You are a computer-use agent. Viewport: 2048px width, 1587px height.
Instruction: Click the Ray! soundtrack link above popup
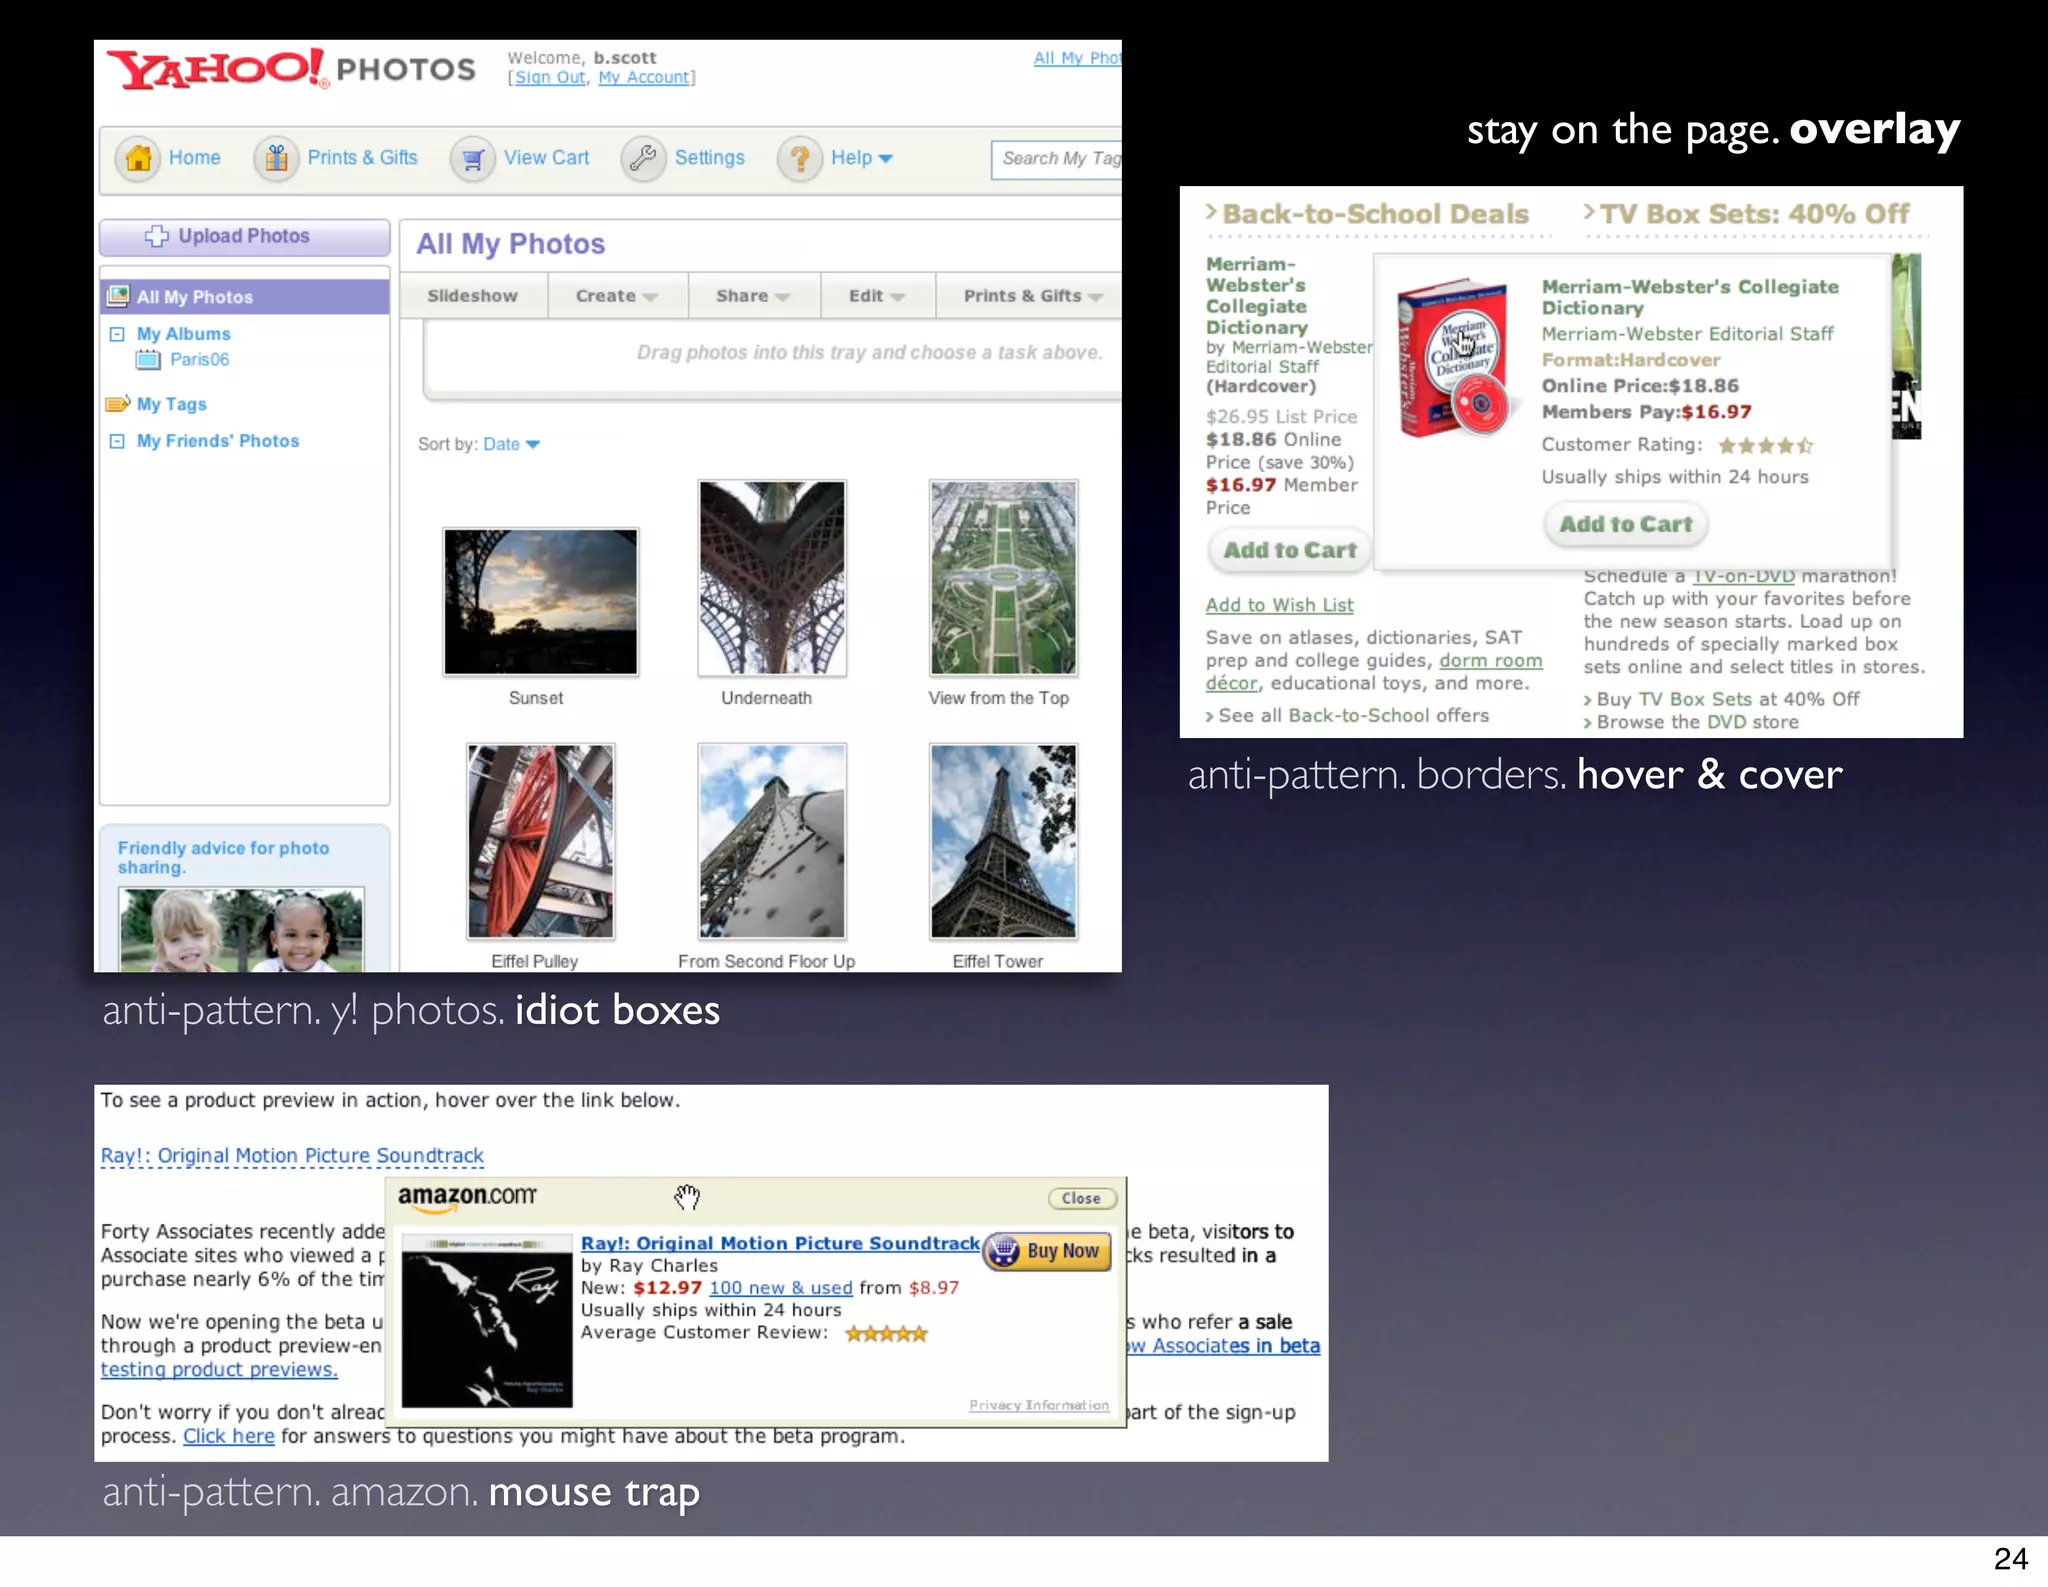[x=292, y=1156]
